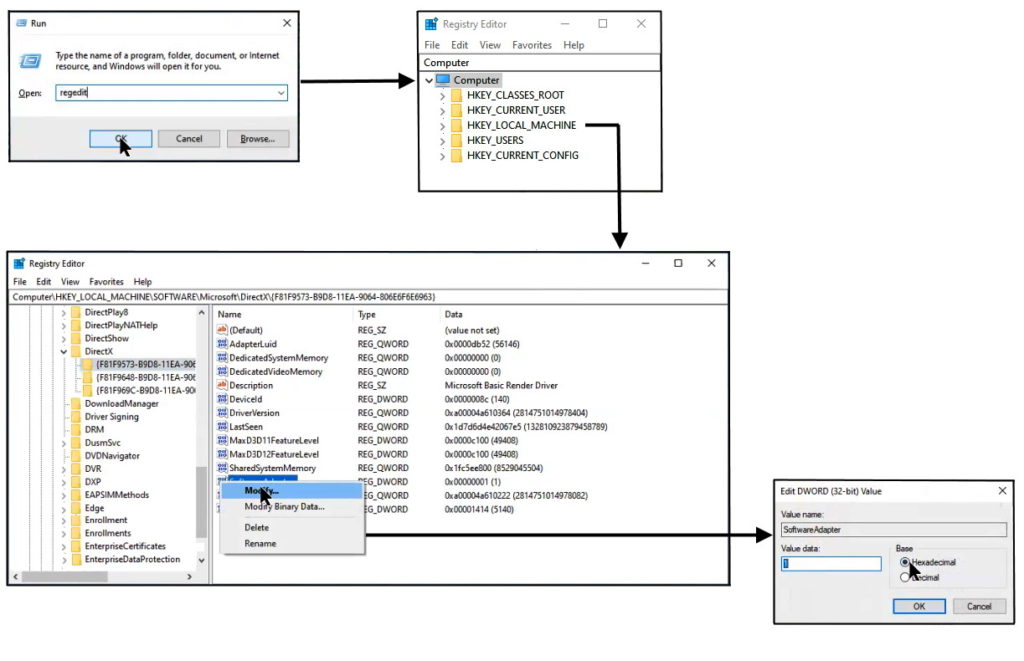Select HKEY_CLASSES_ROOT folder icon
Screen dimensions: 1024x661
[x=456, y=95]
